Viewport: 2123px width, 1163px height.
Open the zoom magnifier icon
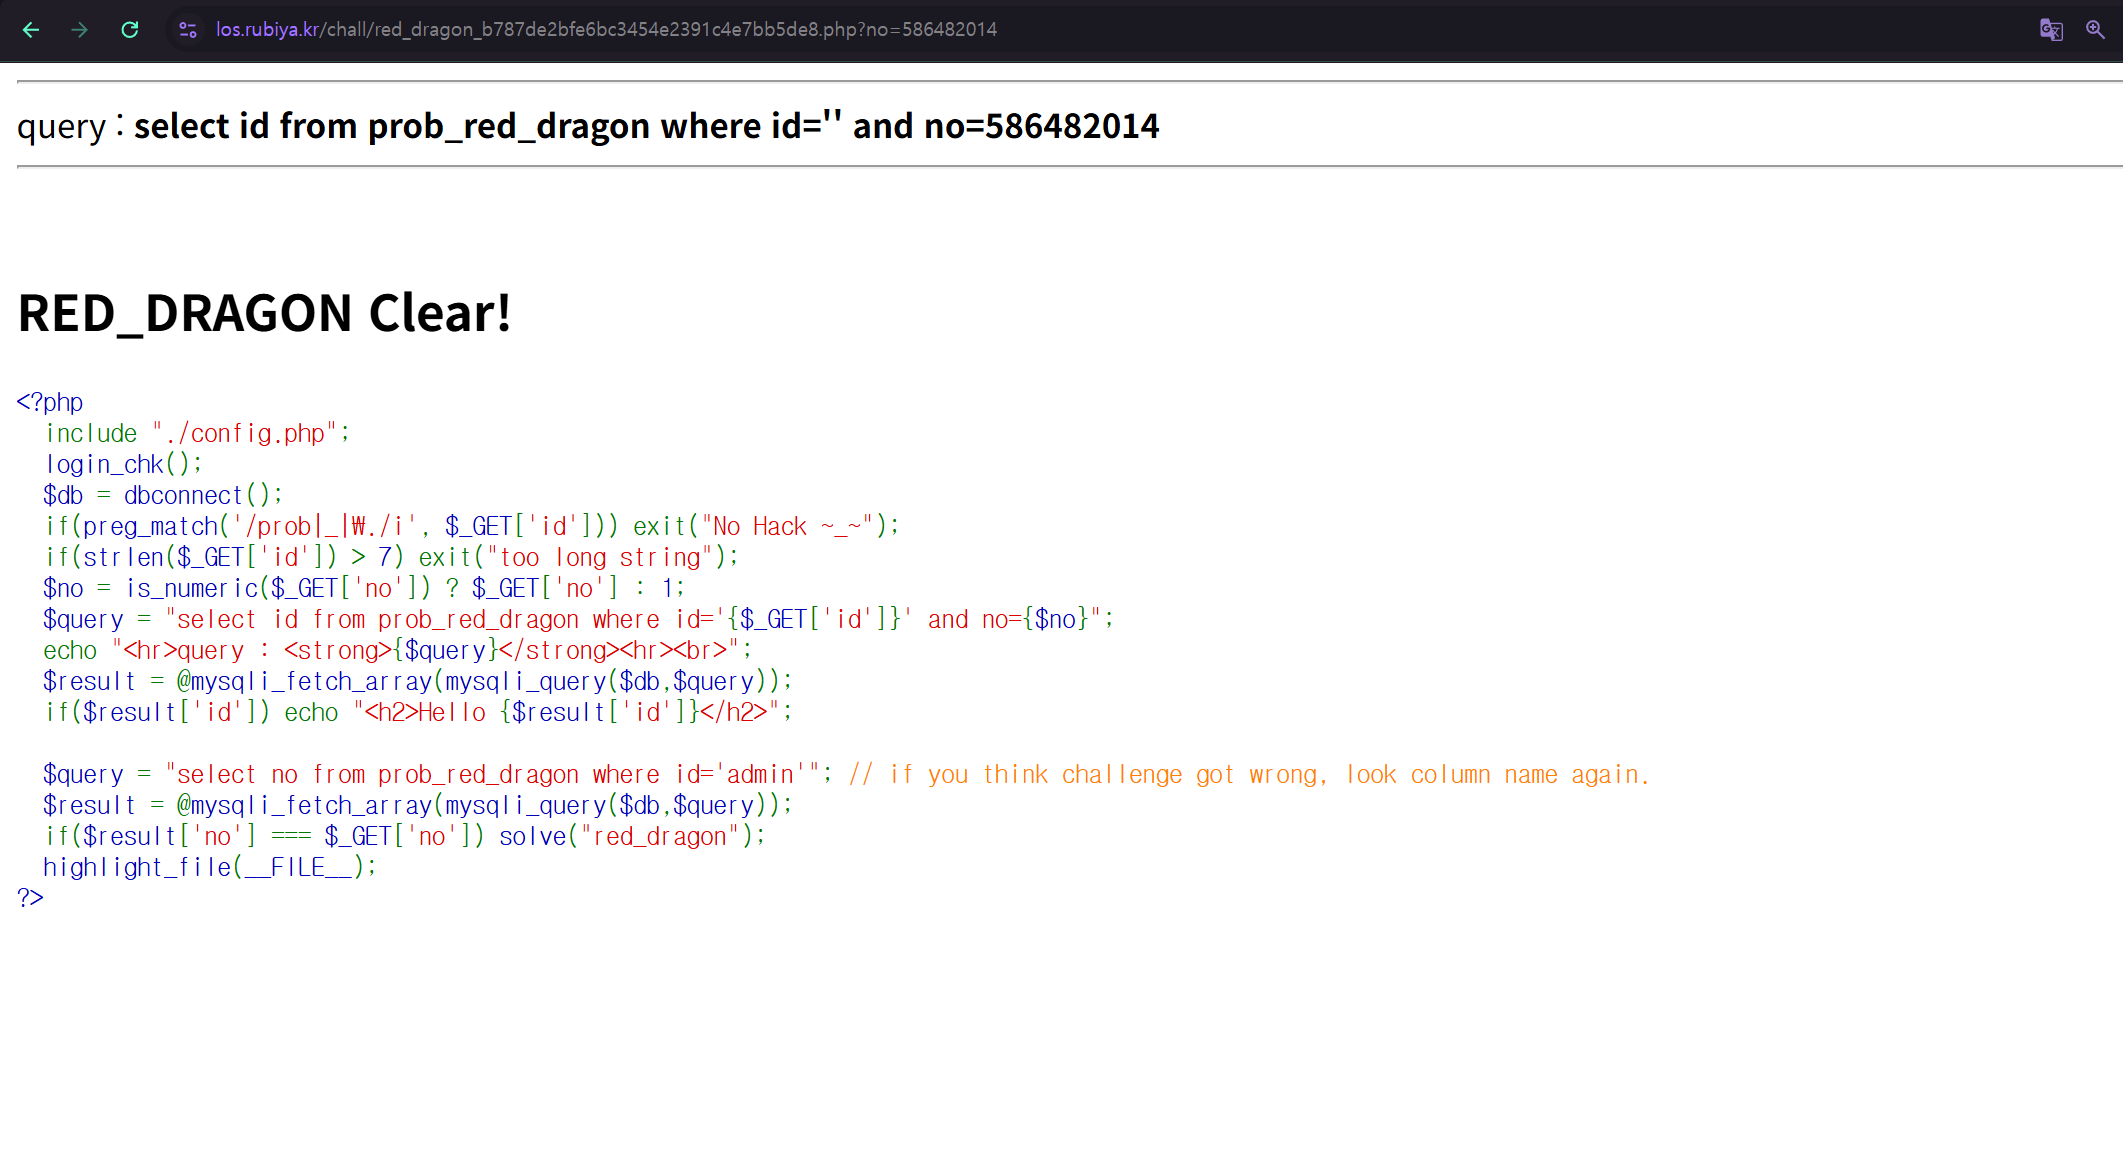pos(2095,30)
